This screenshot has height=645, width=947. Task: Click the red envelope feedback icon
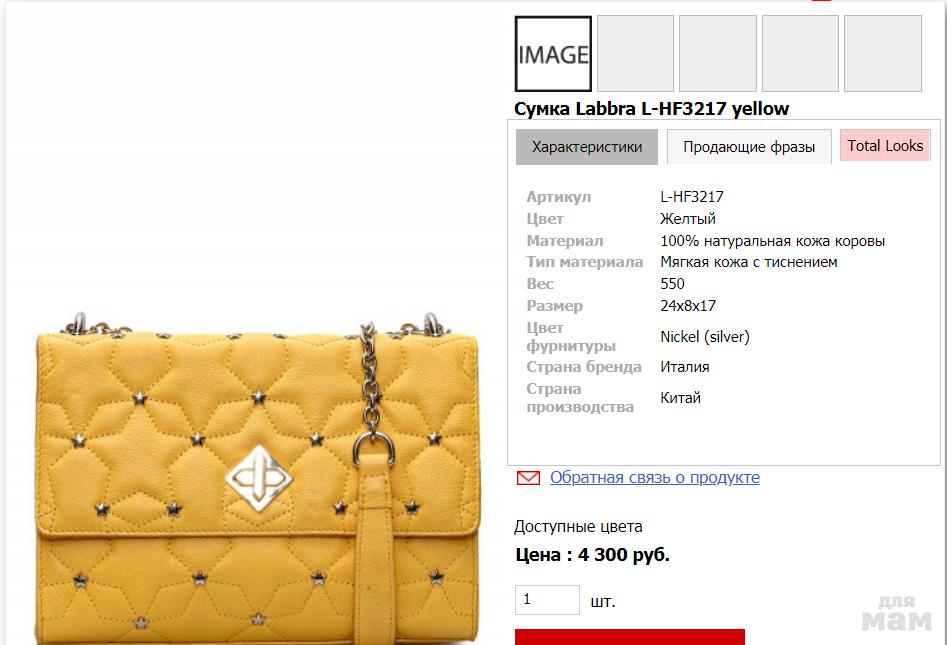pyautogui.click(x=528, y=478)
